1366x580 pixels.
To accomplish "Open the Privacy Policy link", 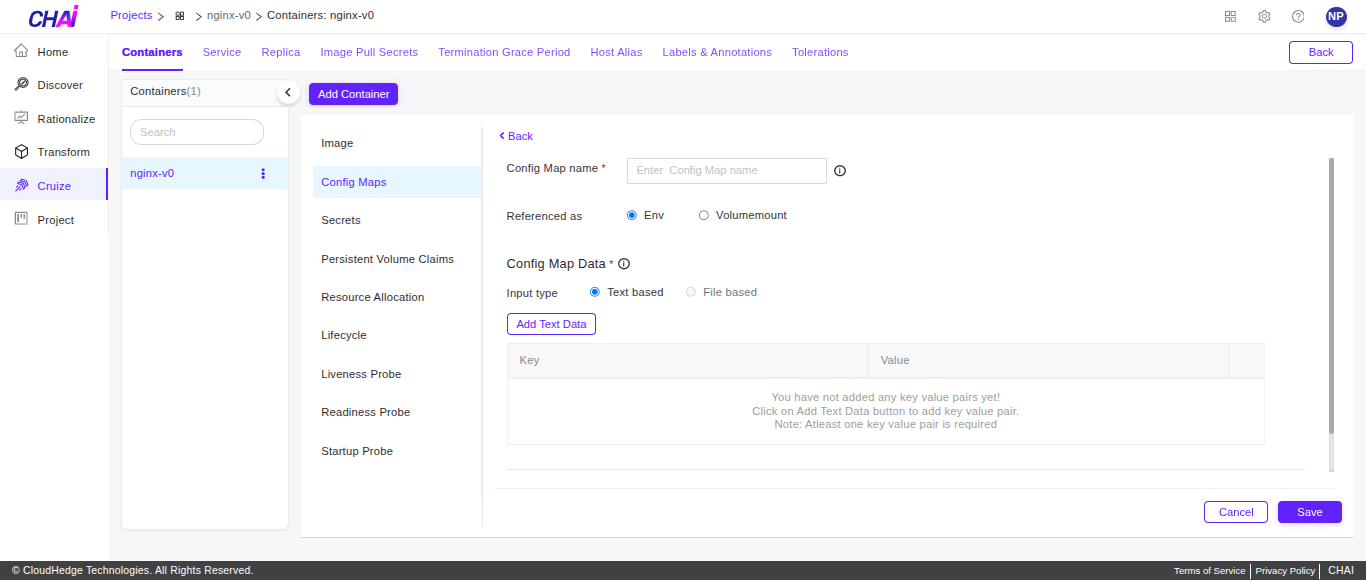I will coord(1284,570).
